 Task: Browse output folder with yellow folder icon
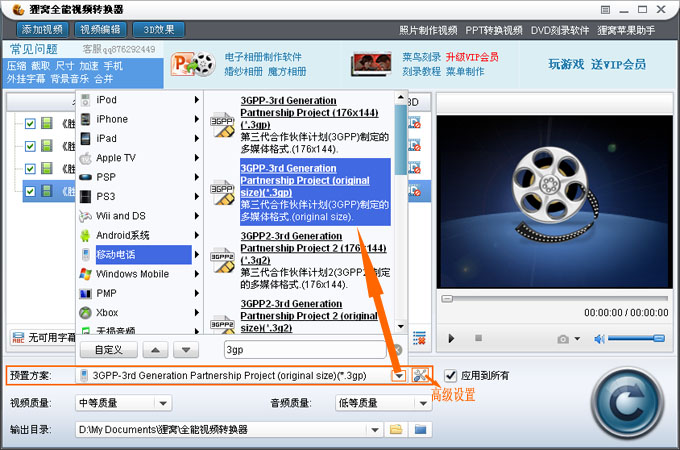(x=396, y=430)
